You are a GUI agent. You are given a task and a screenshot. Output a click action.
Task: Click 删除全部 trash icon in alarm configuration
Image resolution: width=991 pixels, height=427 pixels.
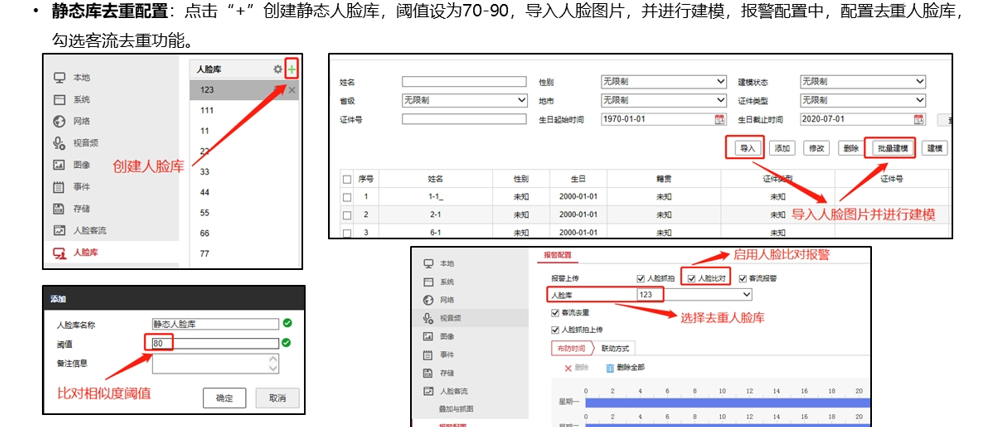point(610,368)
